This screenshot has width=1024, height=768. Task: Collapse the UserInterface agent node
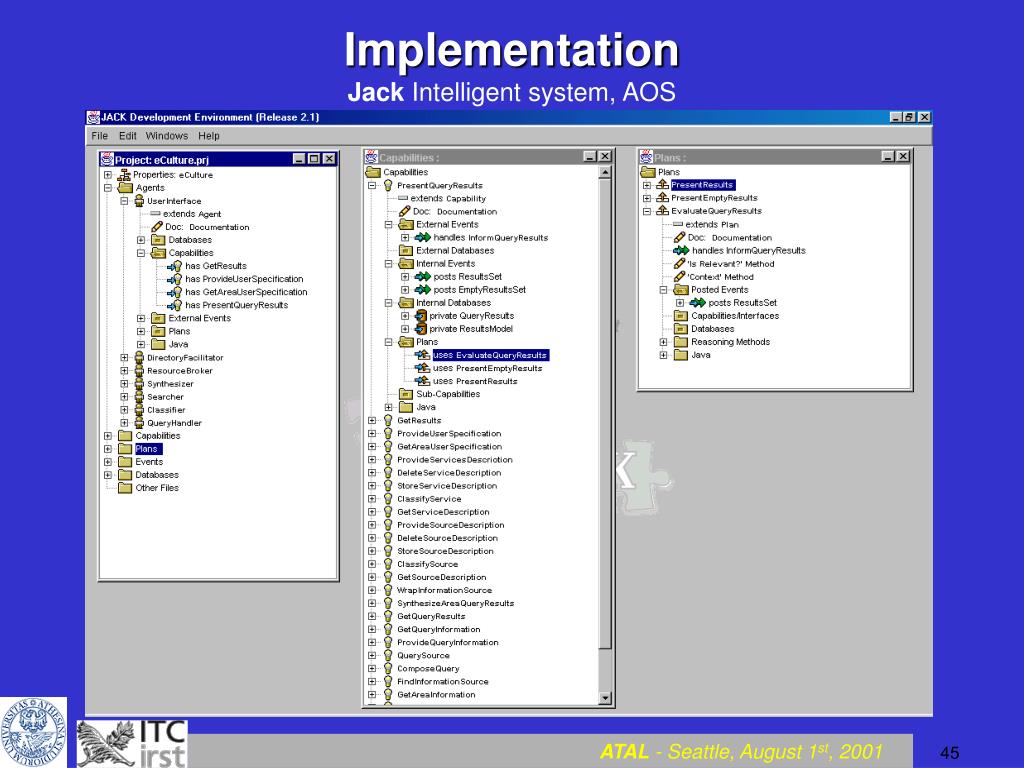tap(124, 201)
